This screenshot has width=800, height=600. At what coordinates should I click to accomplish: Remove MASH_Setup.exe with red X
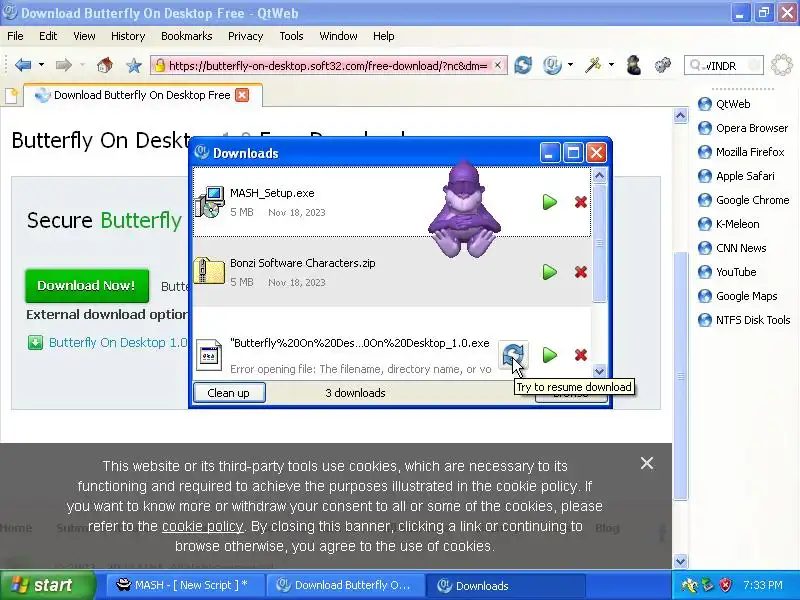click(x=580, y=202)
